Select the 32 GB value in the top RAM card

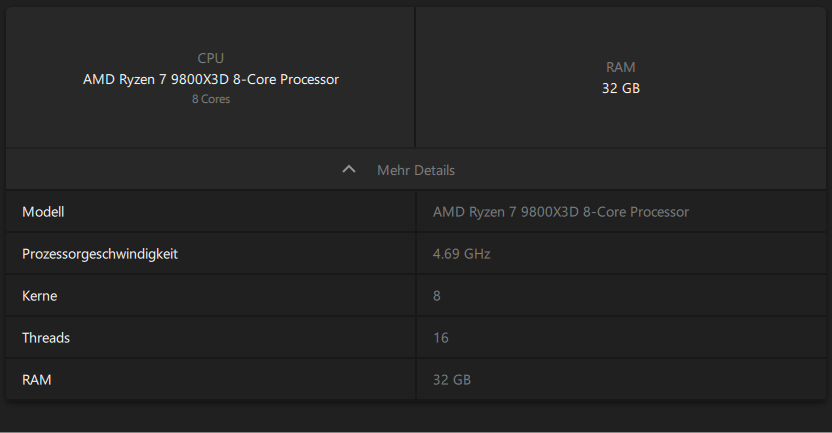pyautogui.click(x=620, y=88)
